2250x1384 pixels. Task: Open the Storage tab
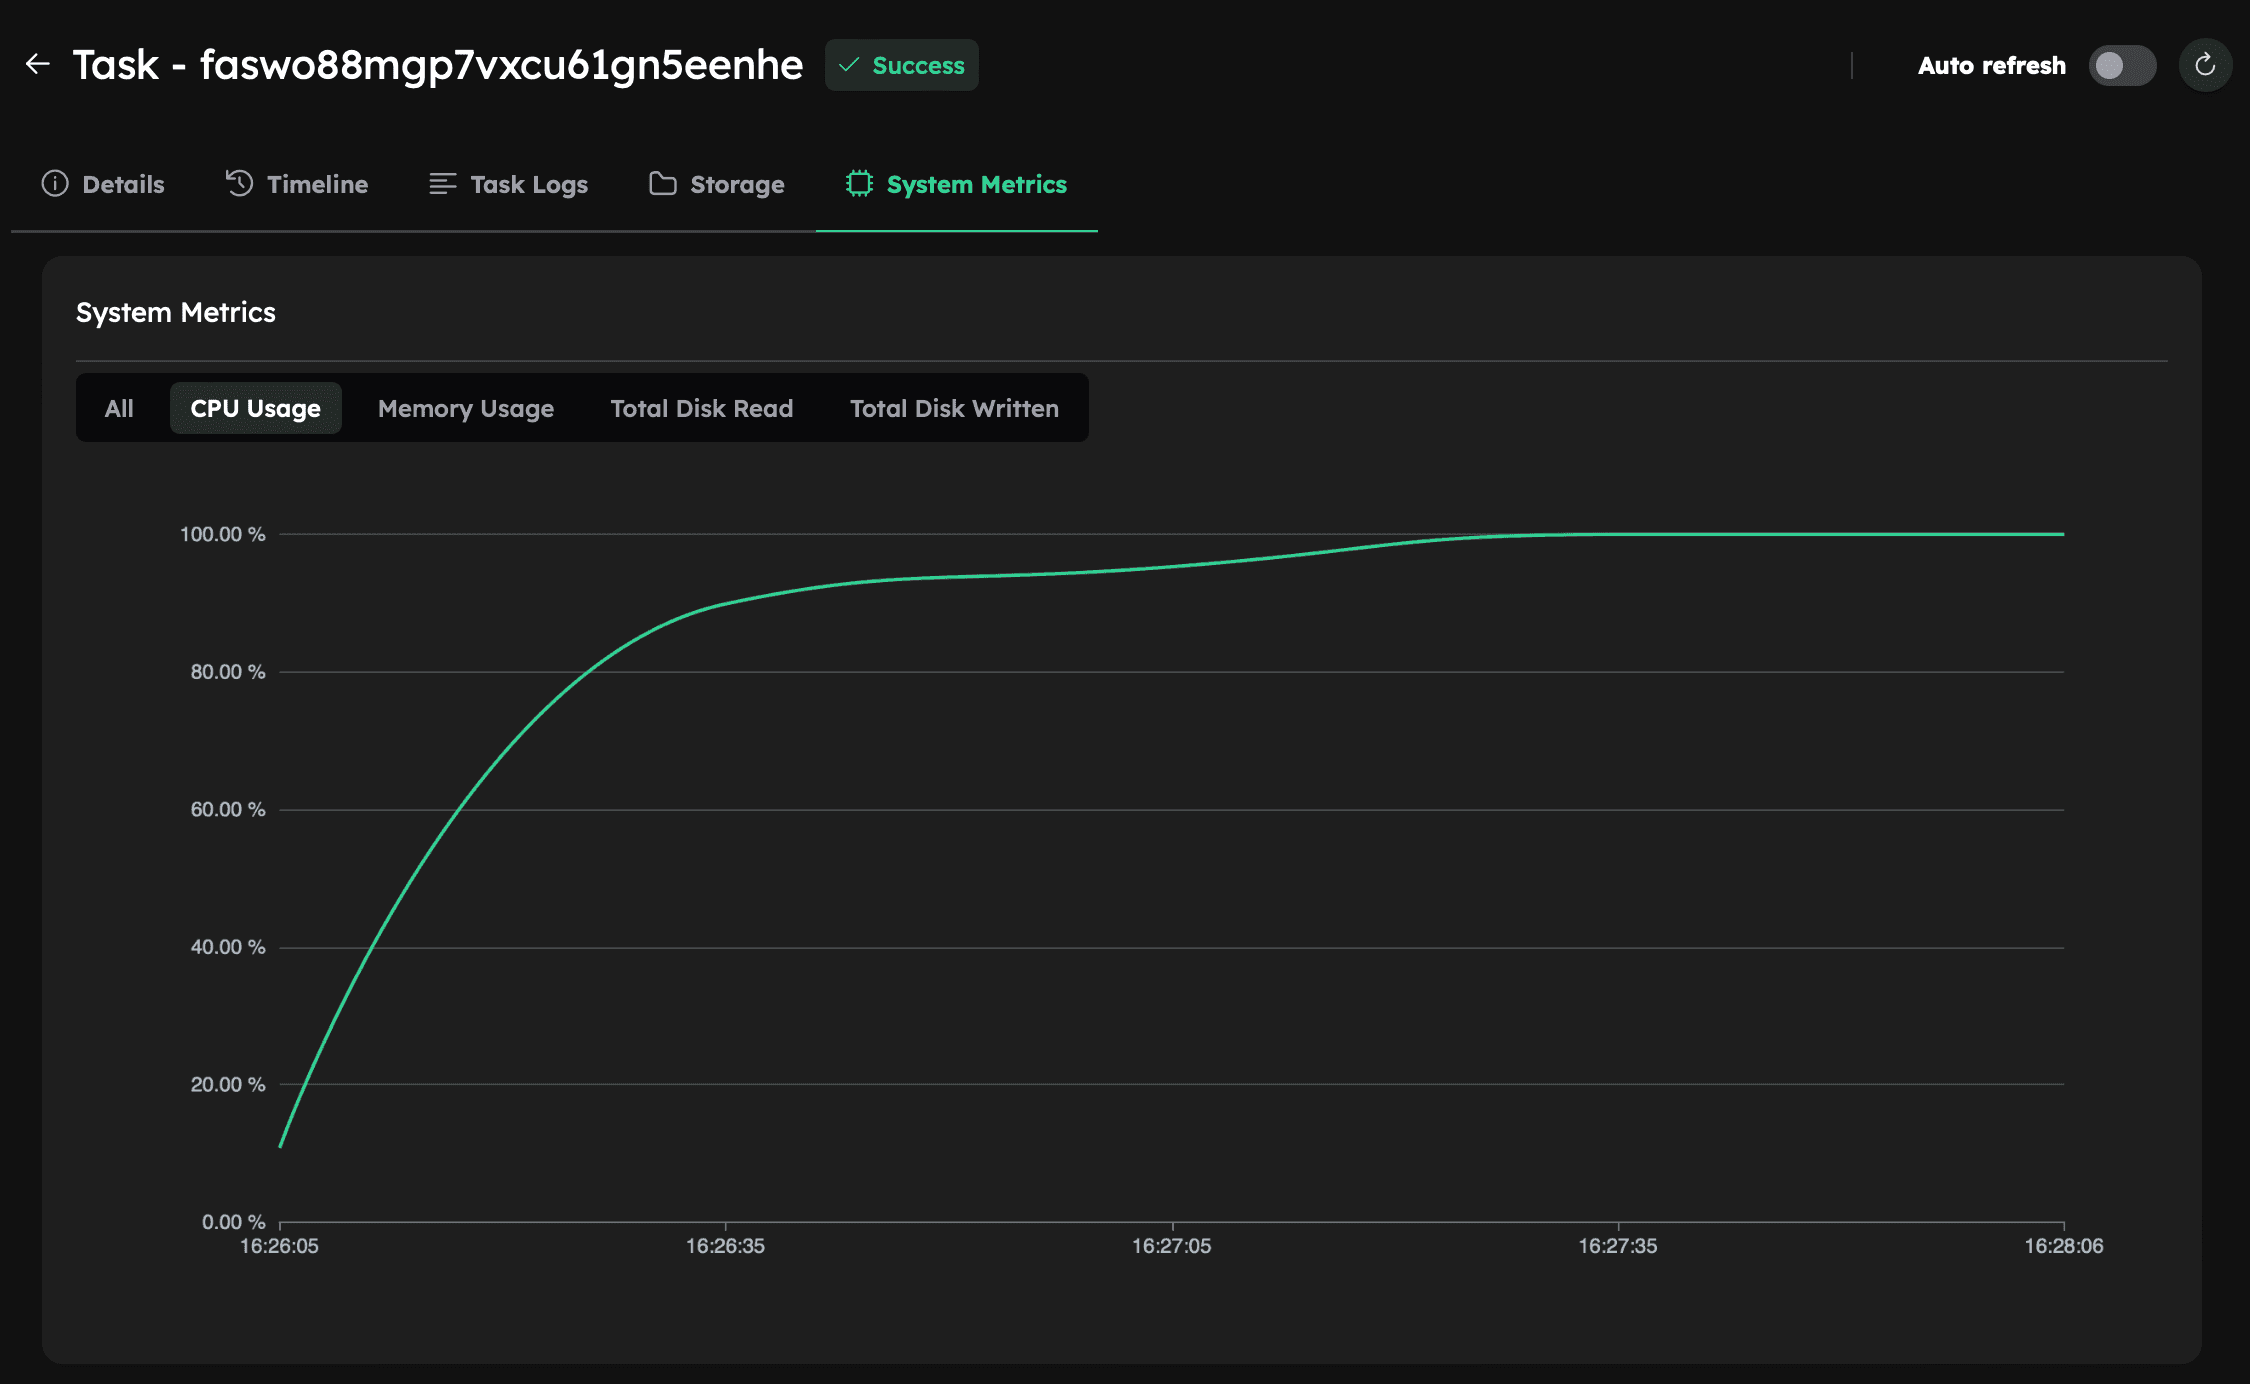point(736,184)
